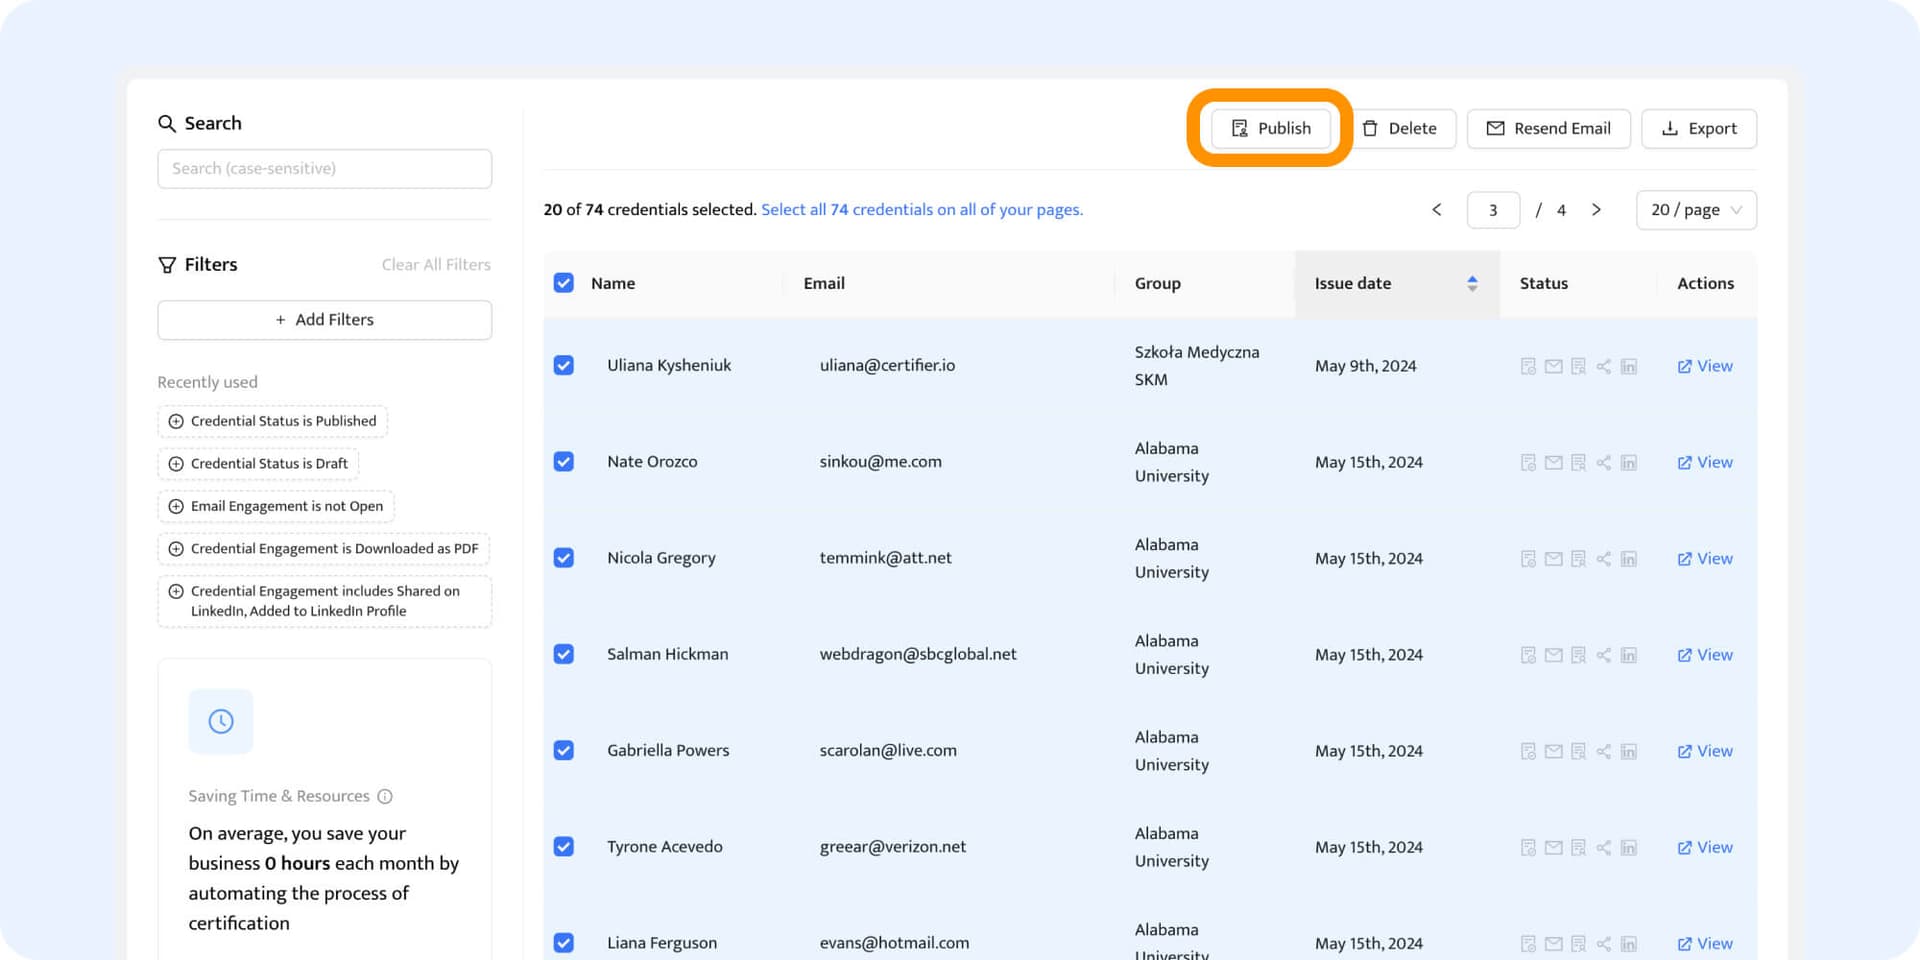The width and height of the screenshot is (1920, 960).
Task: Uncheck Tyrone Acevedo's row checkbox
Action: (x=564, y=846)
